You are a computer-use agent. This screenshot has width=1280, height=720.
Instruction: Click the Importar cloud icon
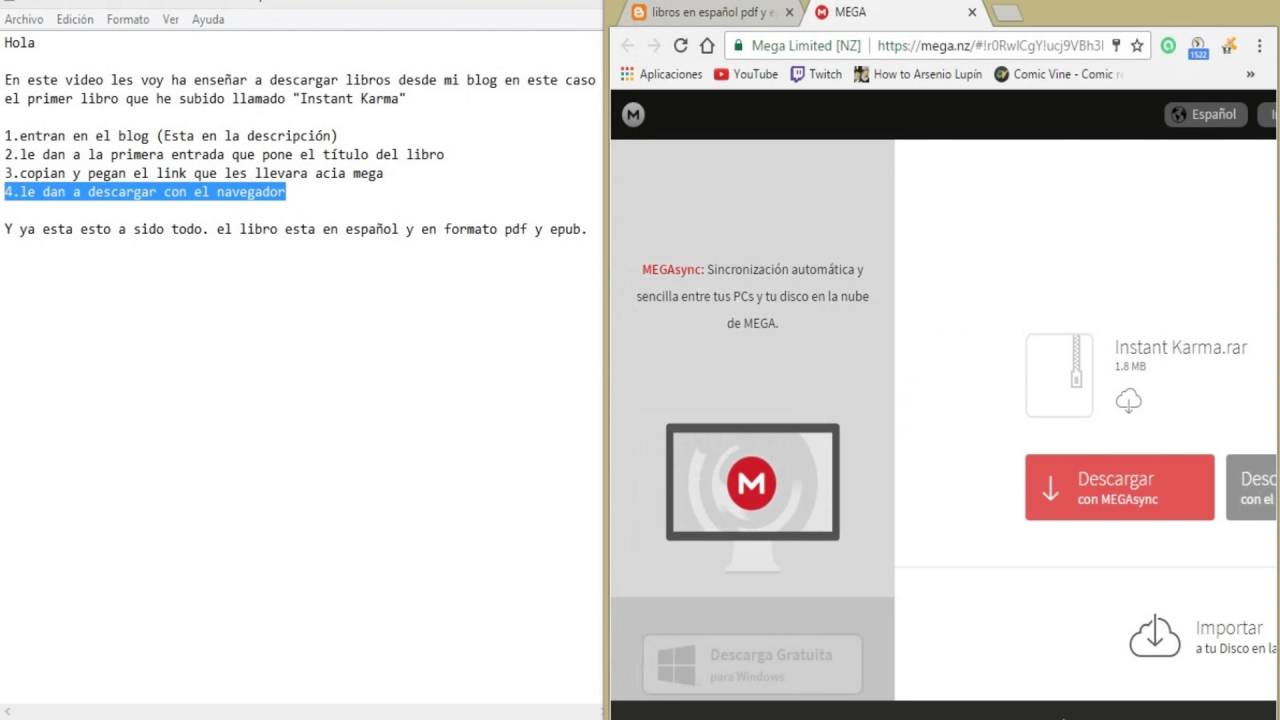click(1155, 636)
